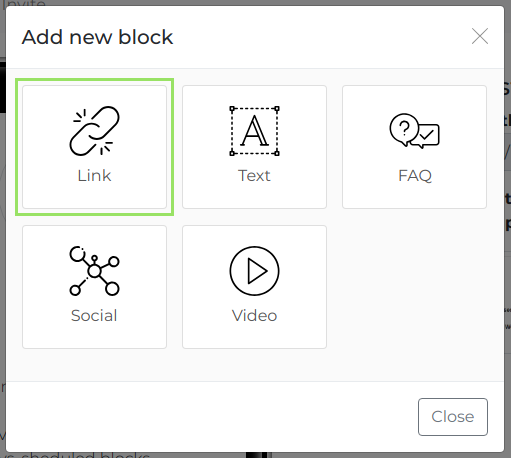
Task: Click the "FAQ" label text
Action: (415, 176)
